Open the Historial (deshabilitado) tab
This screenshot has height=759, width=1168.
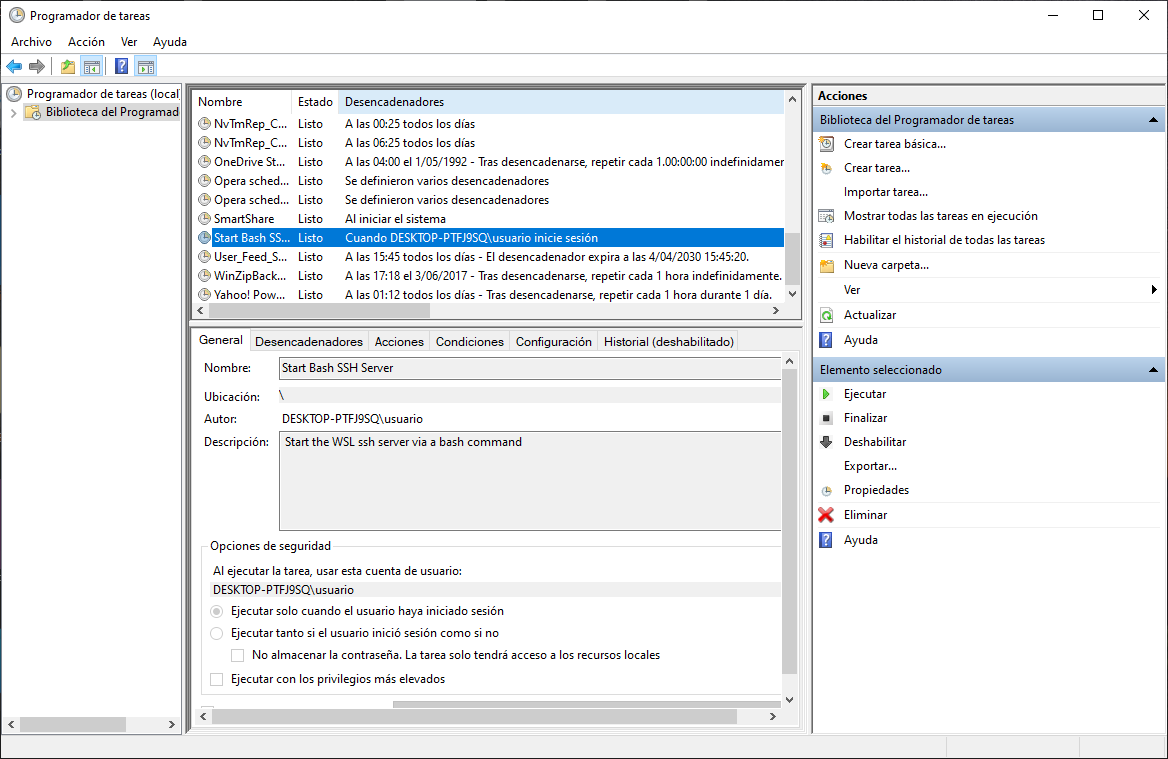[669, 342]
